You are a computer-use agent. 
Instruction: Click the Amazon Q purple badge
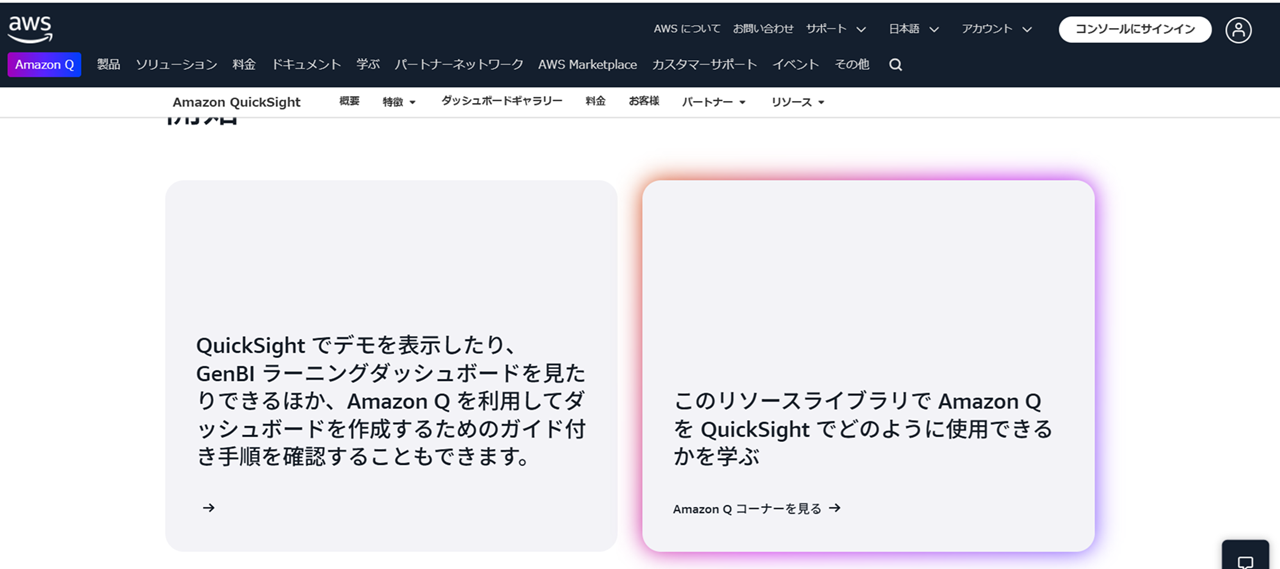44,65
